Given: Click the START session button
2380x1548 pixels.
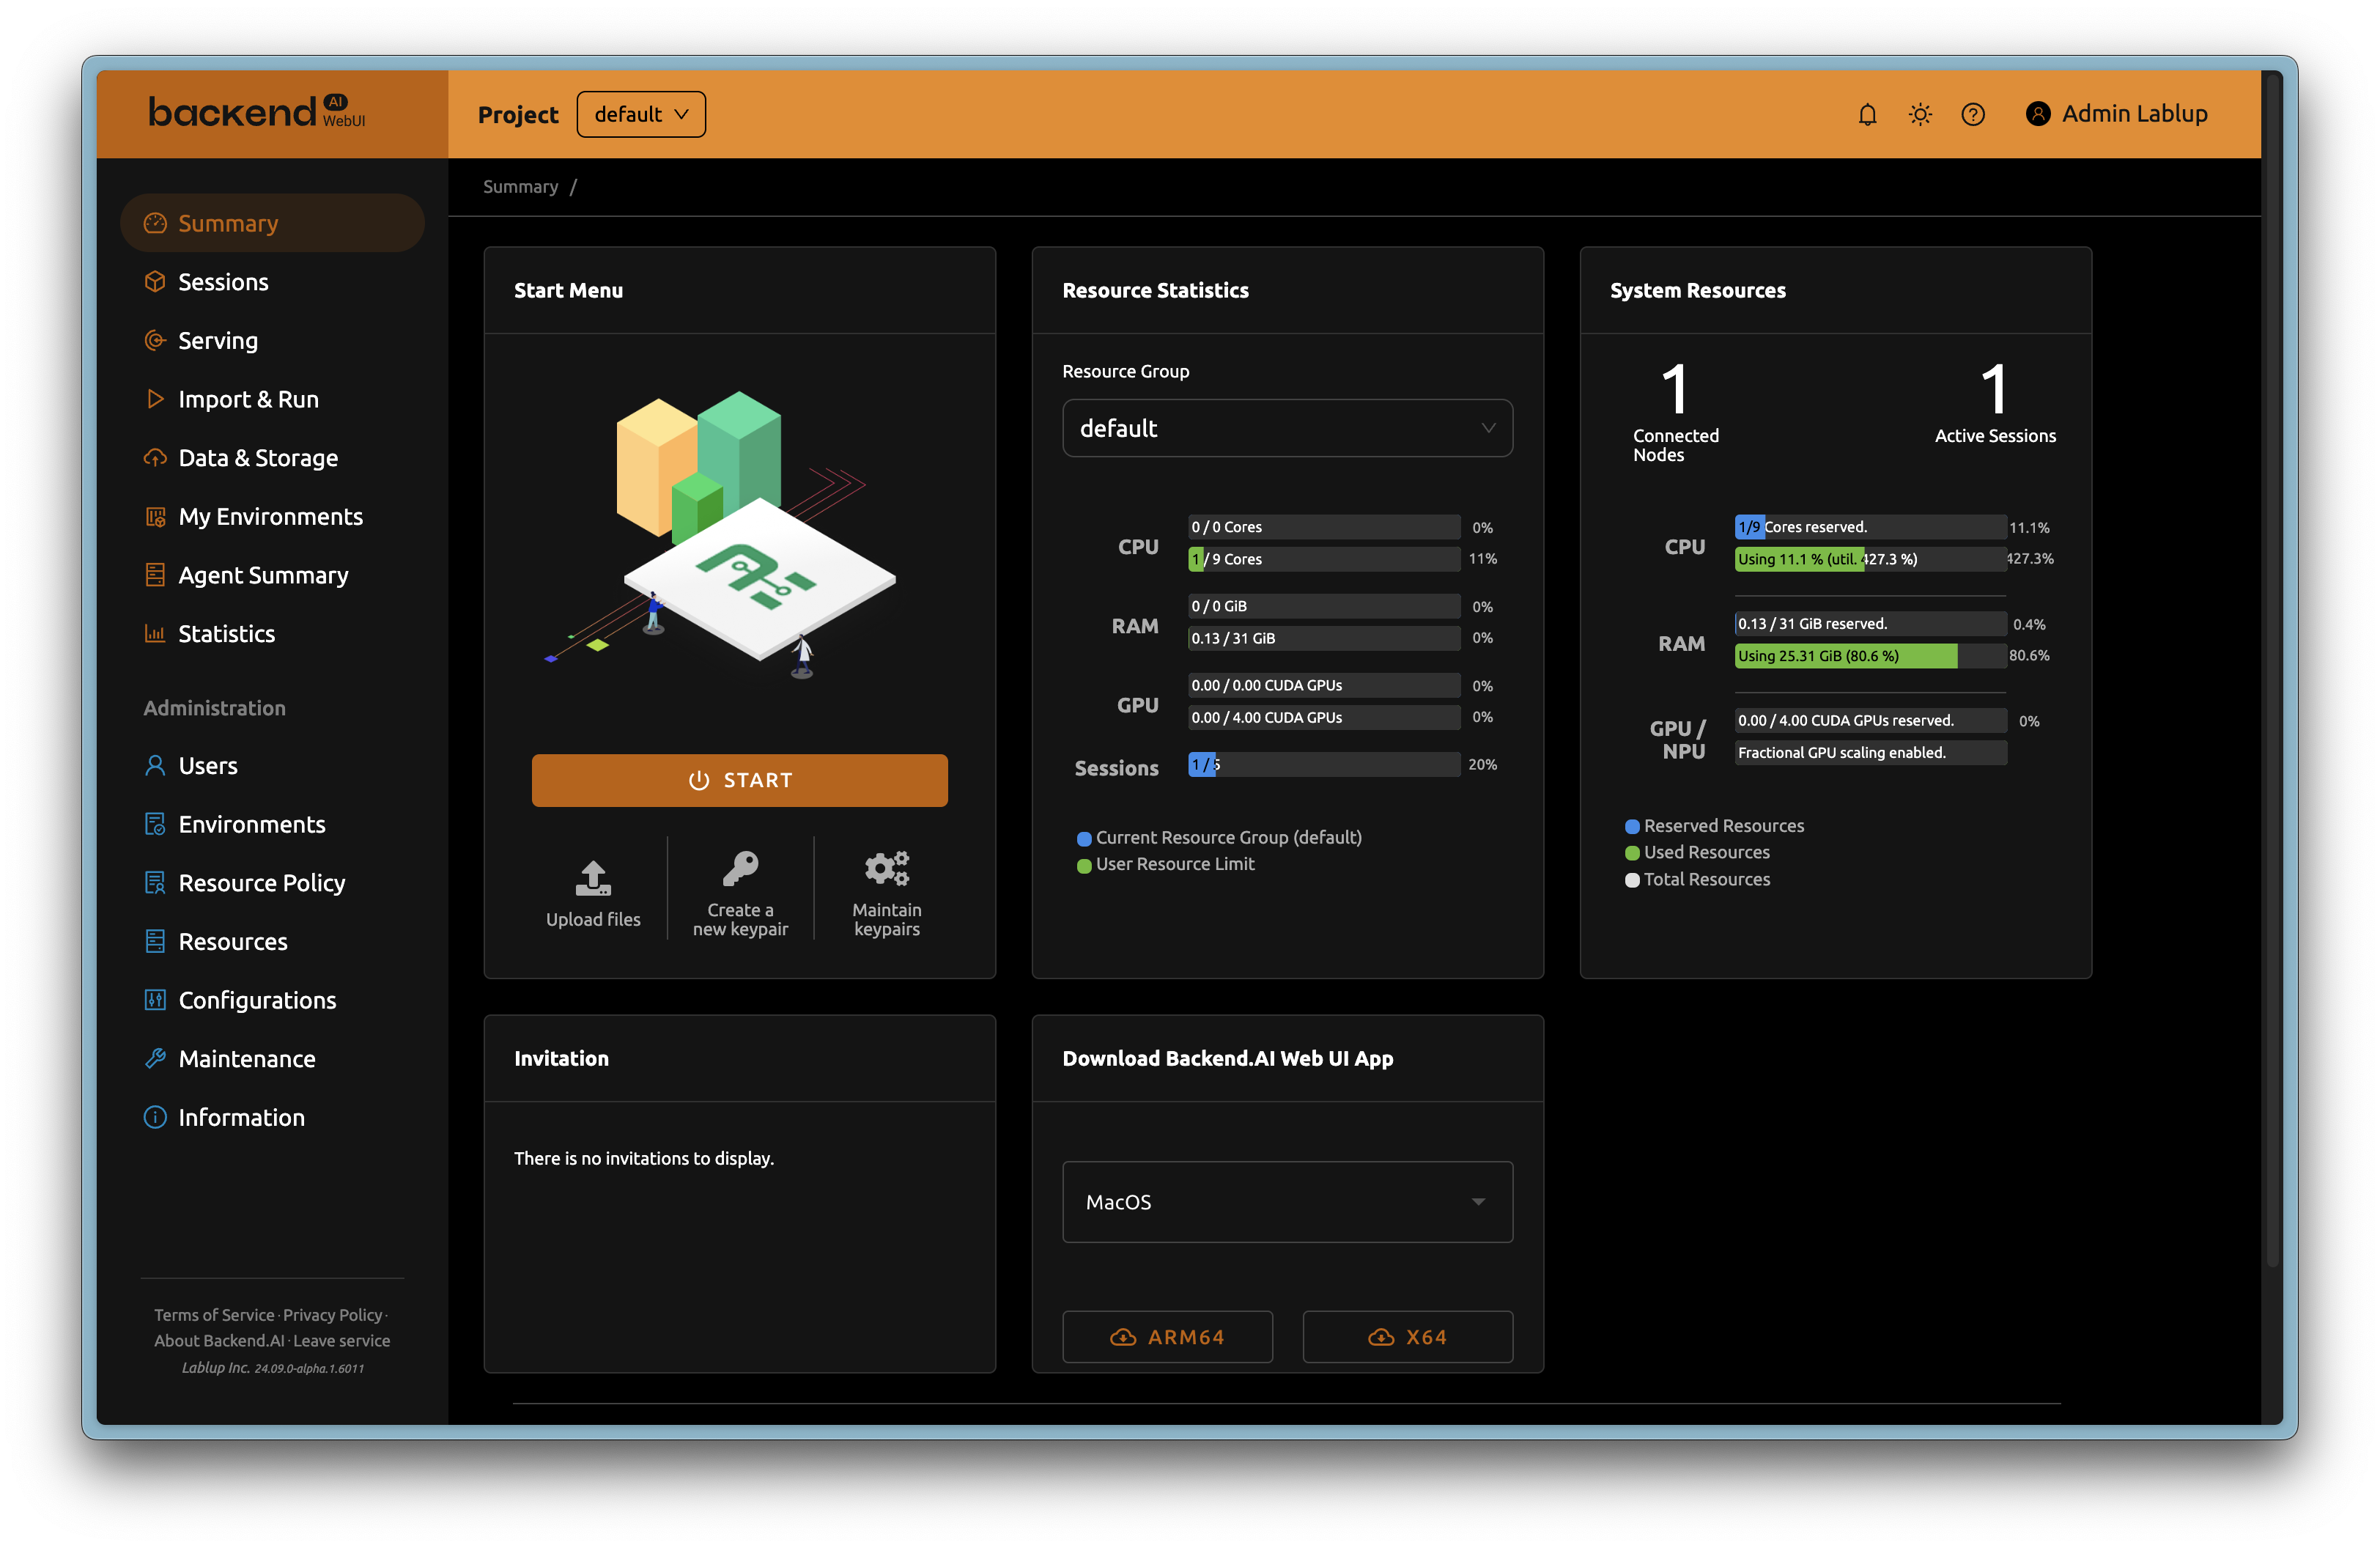Looking at the screenshot, I should click(740, 780).
